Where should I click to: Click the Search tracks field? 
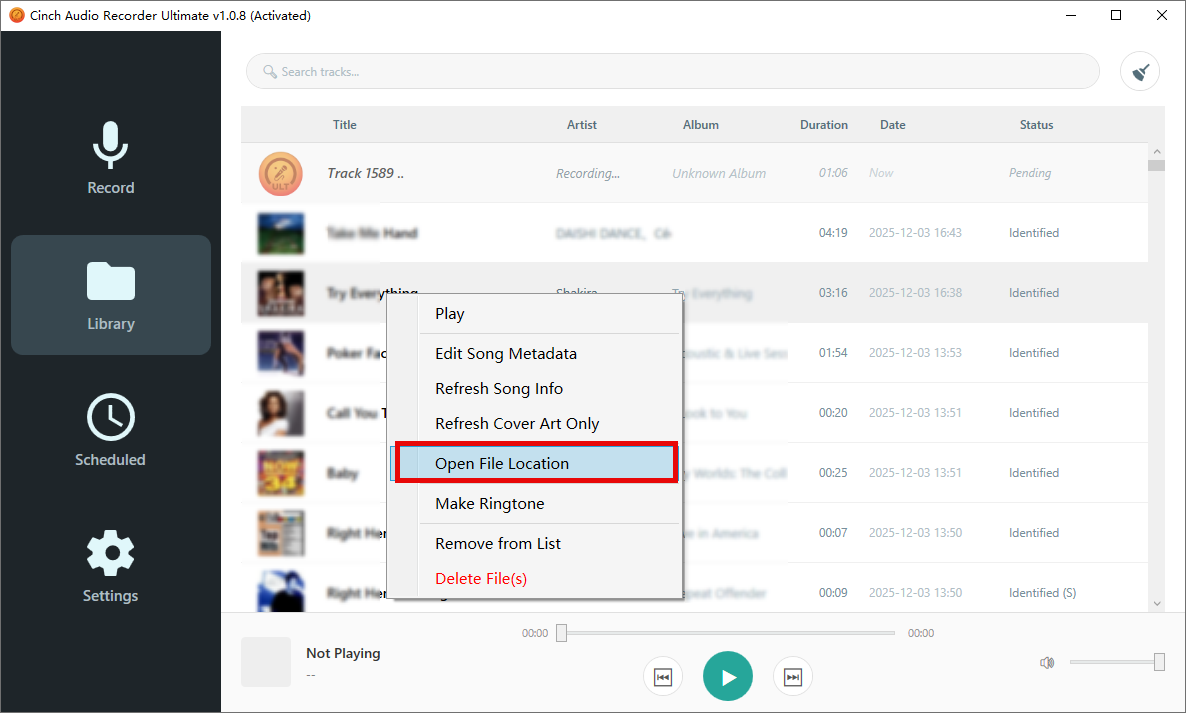[x=672, y=71]
